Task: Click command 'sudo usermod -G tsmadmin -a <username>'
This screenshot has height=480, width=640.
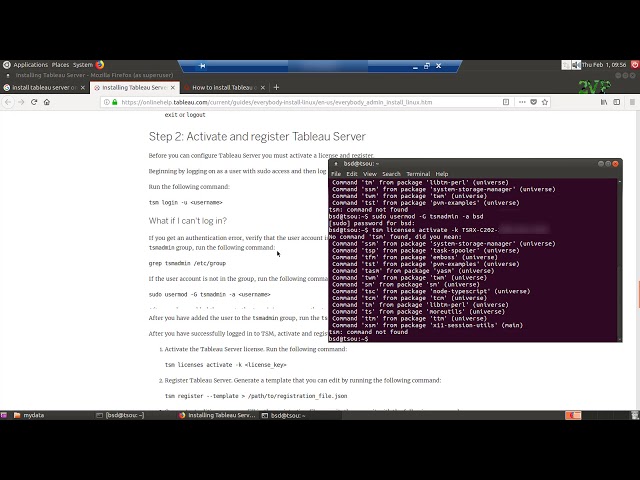Action: (x=209, y=294)
